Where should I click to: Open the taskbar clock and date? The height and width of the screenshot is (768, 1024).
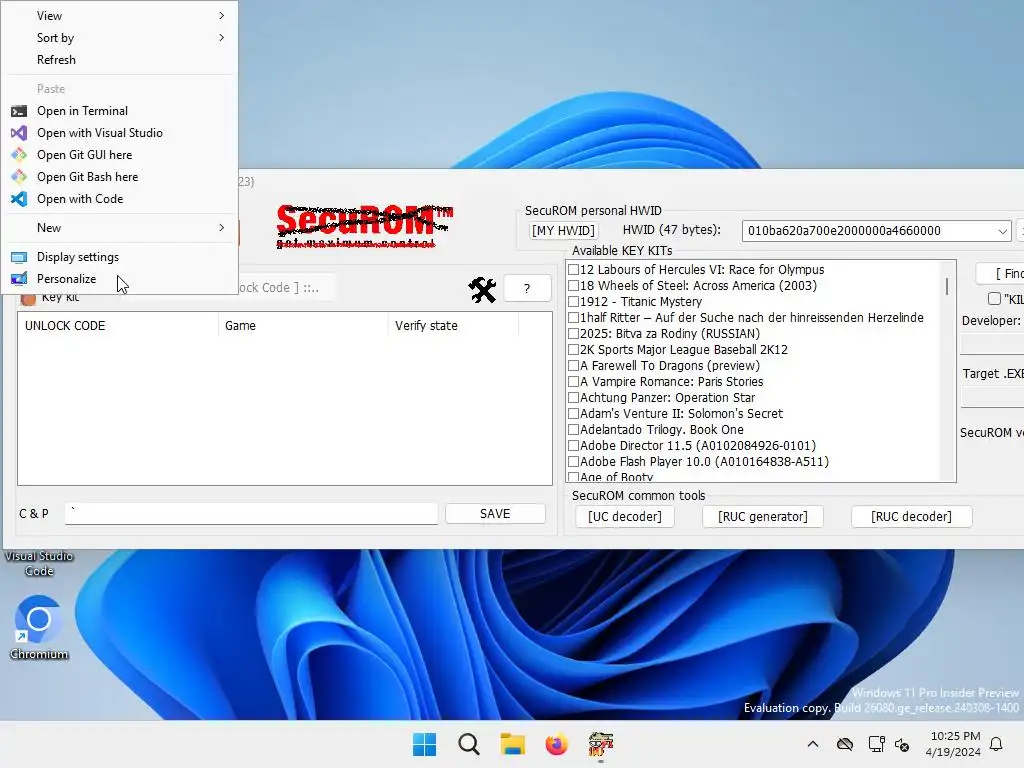coord(953,744)
